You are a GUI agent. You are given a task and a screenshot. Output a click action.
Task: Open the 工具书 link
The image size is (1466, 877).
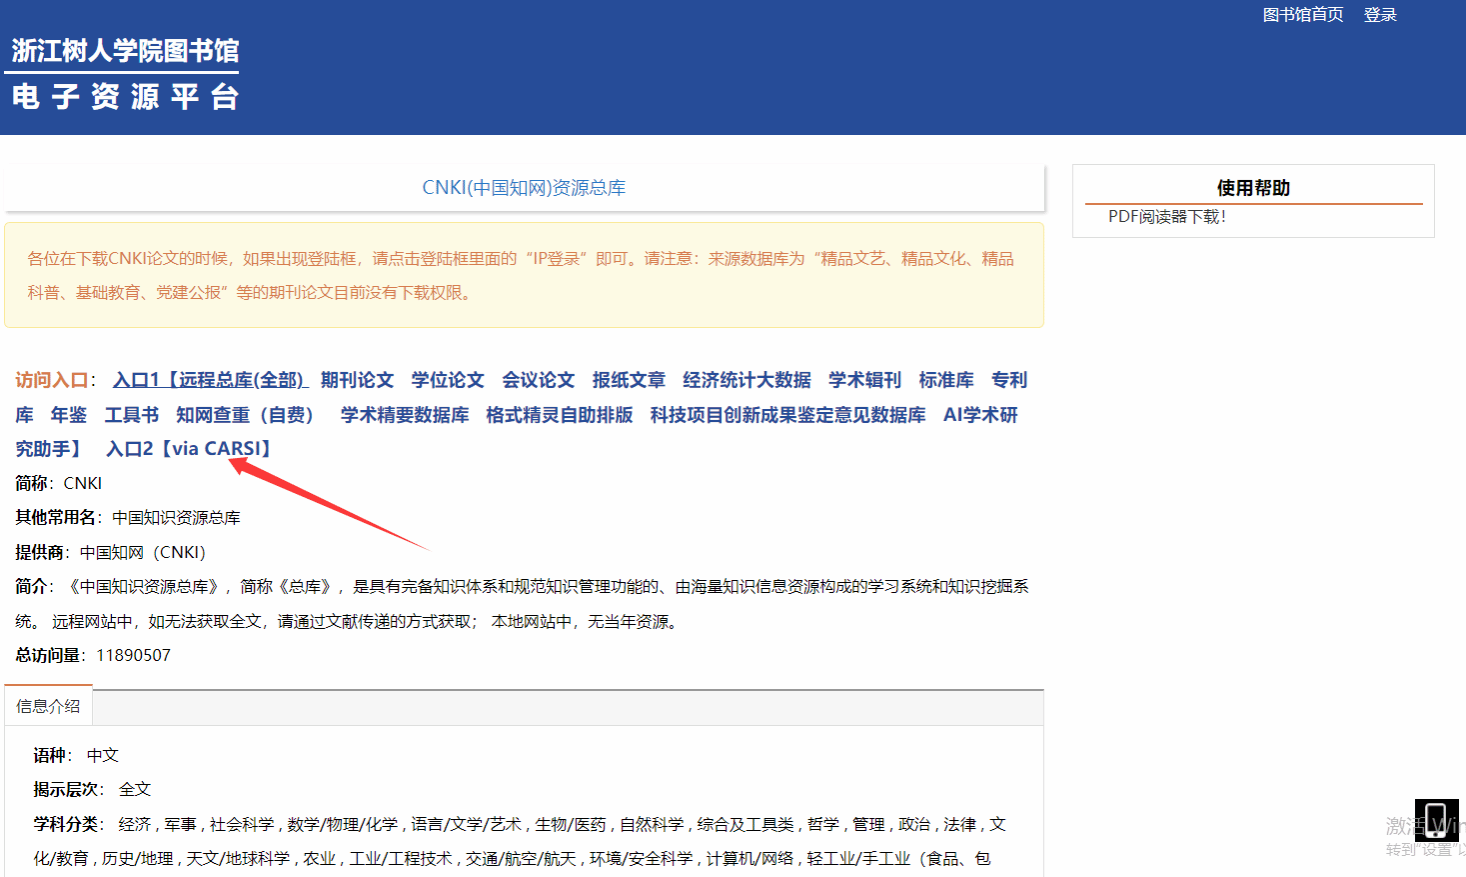pos(132,415)
